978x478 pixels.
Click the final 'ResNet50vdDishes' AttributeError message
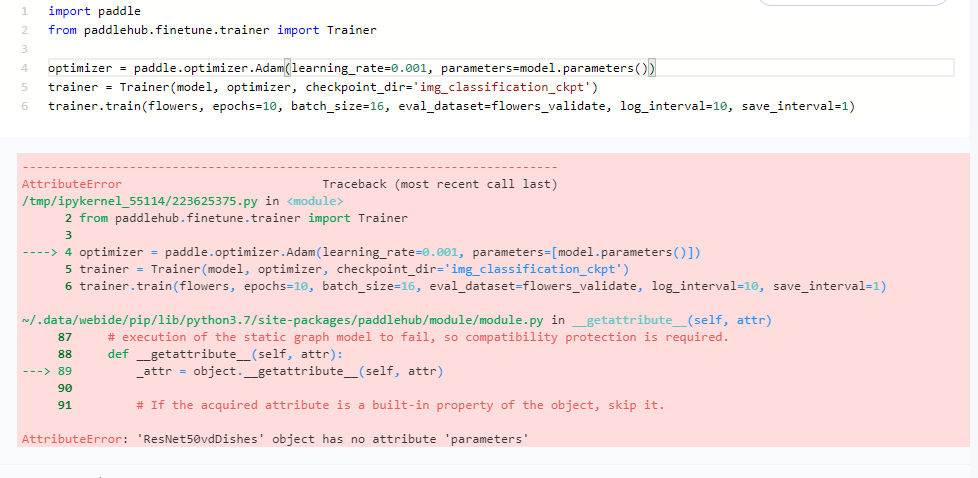click(275, 439)
